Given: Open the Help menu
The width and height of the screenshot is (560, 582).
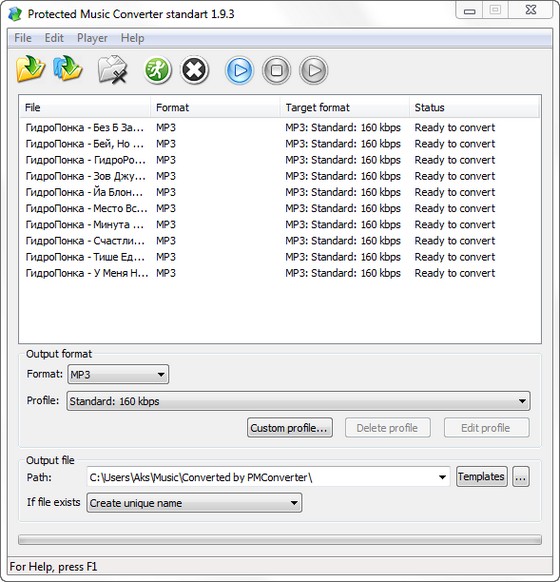Looking at the screenshot, I should (132, 38).
